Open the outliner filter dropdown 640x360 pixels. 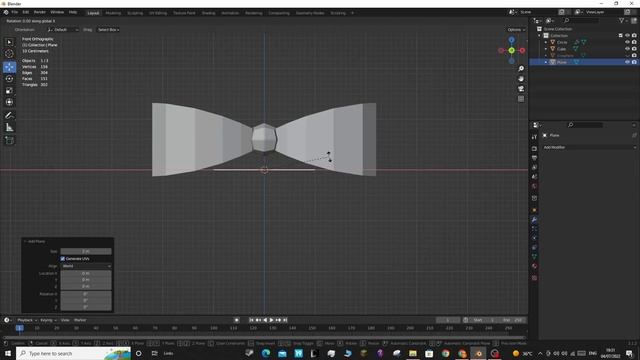[x=623, y=20]
